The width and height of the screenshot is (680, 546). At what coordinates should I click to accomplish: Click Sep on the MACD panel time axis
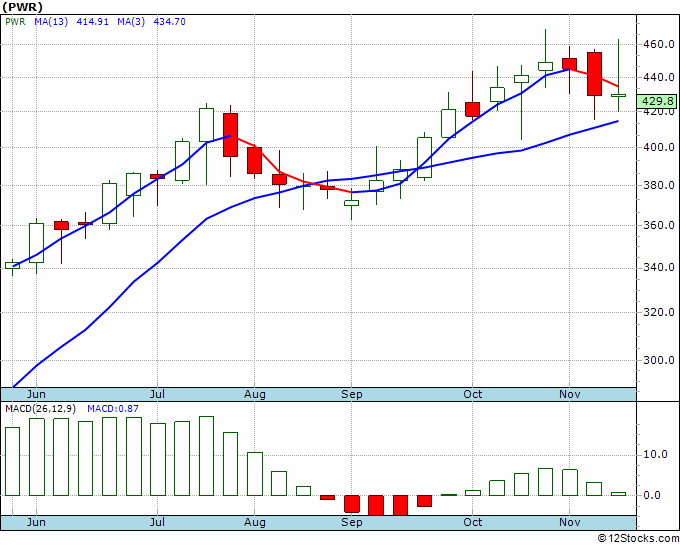[352, 523]
